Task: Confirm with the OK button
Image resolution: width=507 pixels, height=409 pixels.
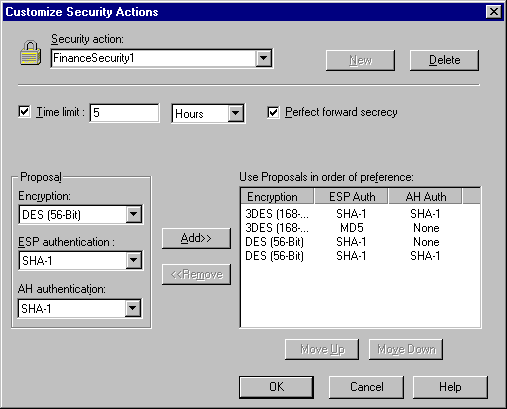Action: click(276, 387)
